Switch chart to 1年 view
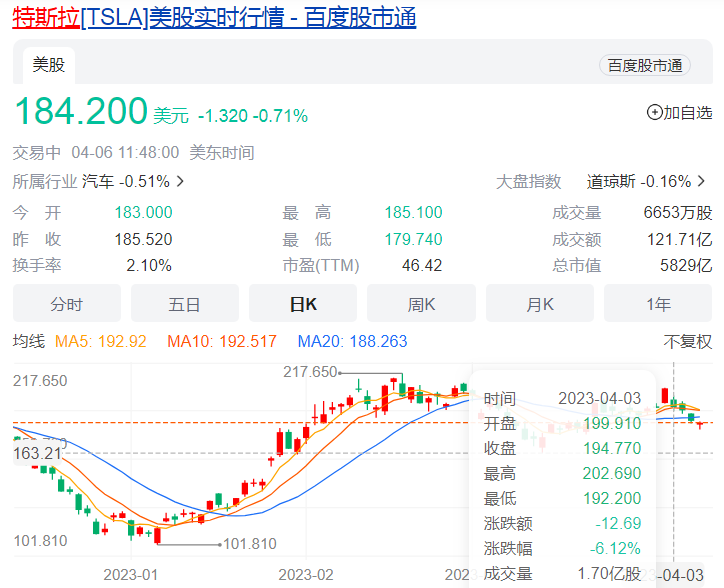Image resolution: width=724 pixels, height=588 pixels. pyautogui.click(x=658, y=304)
